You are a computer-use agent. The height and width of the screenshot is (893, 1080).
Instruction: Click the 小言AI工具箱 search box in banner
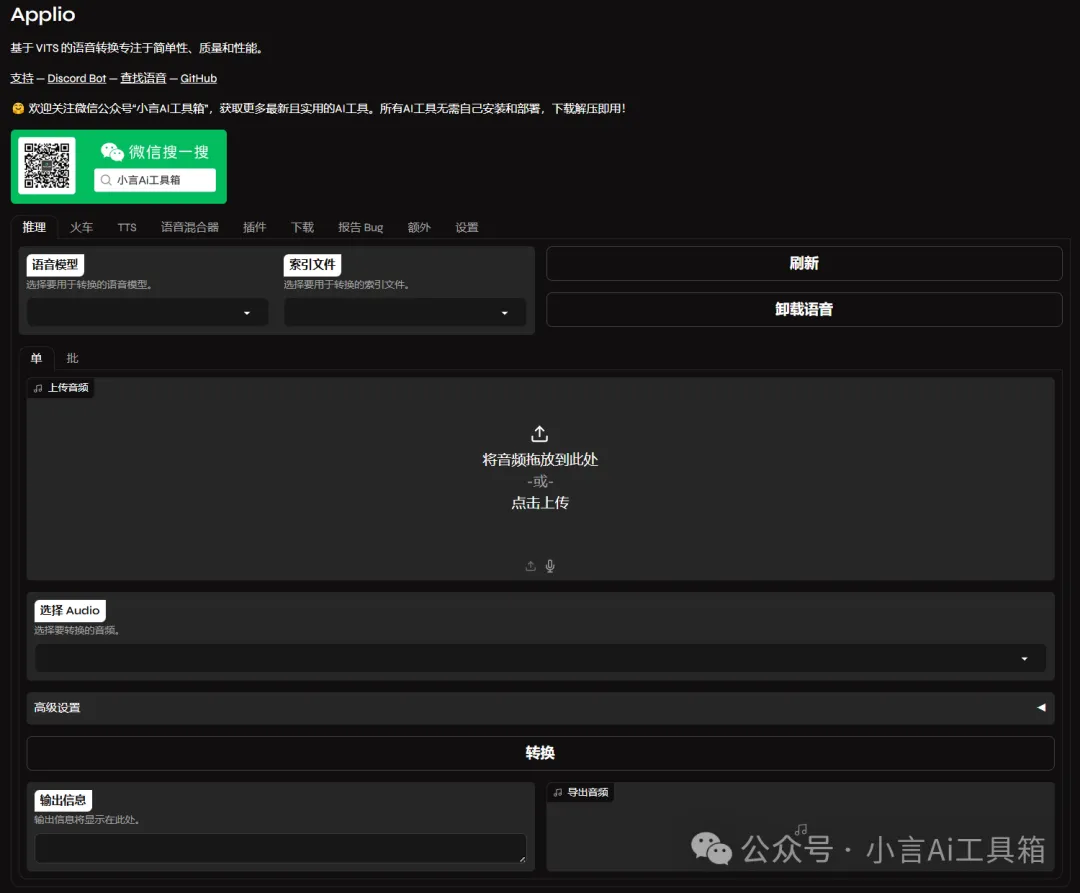155,180
